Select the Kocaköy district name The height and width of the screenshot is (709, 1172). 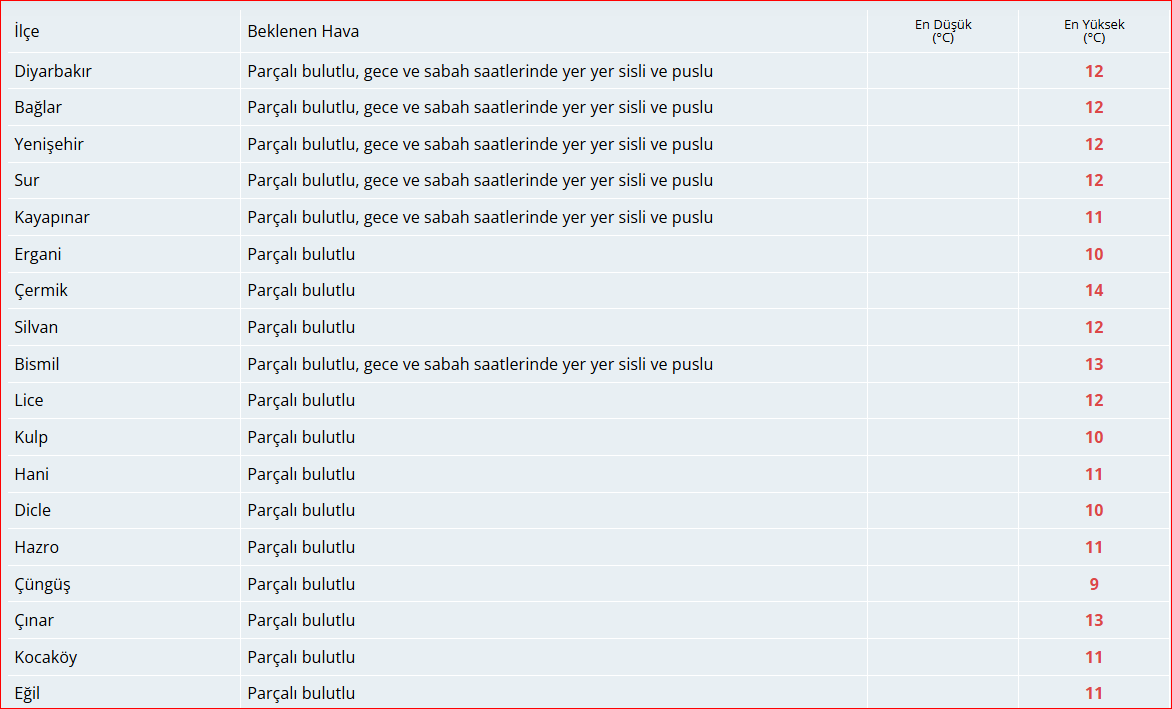(x=46, y=657)
